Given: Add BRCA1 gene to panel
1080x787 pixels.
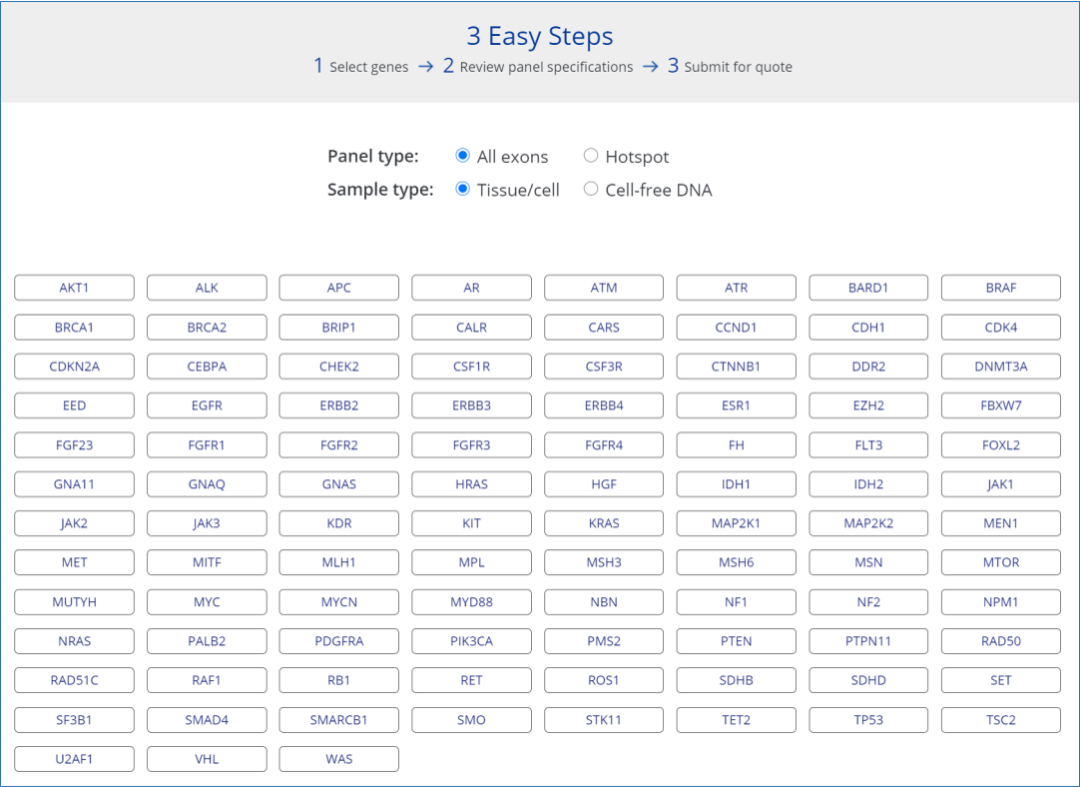Looking at the screenshot, I should (74, 327).
